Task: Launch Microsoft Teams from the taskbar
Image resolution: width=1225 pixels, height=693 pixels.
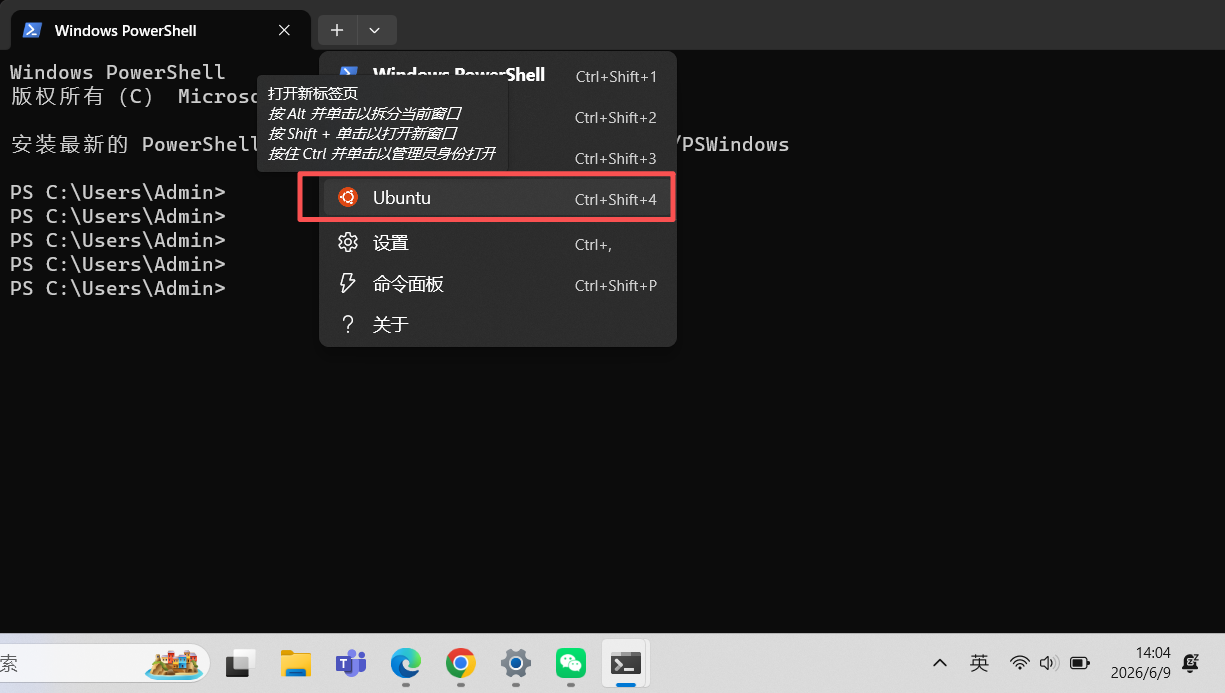Action: pyautogui.click(x=350, y=662)
